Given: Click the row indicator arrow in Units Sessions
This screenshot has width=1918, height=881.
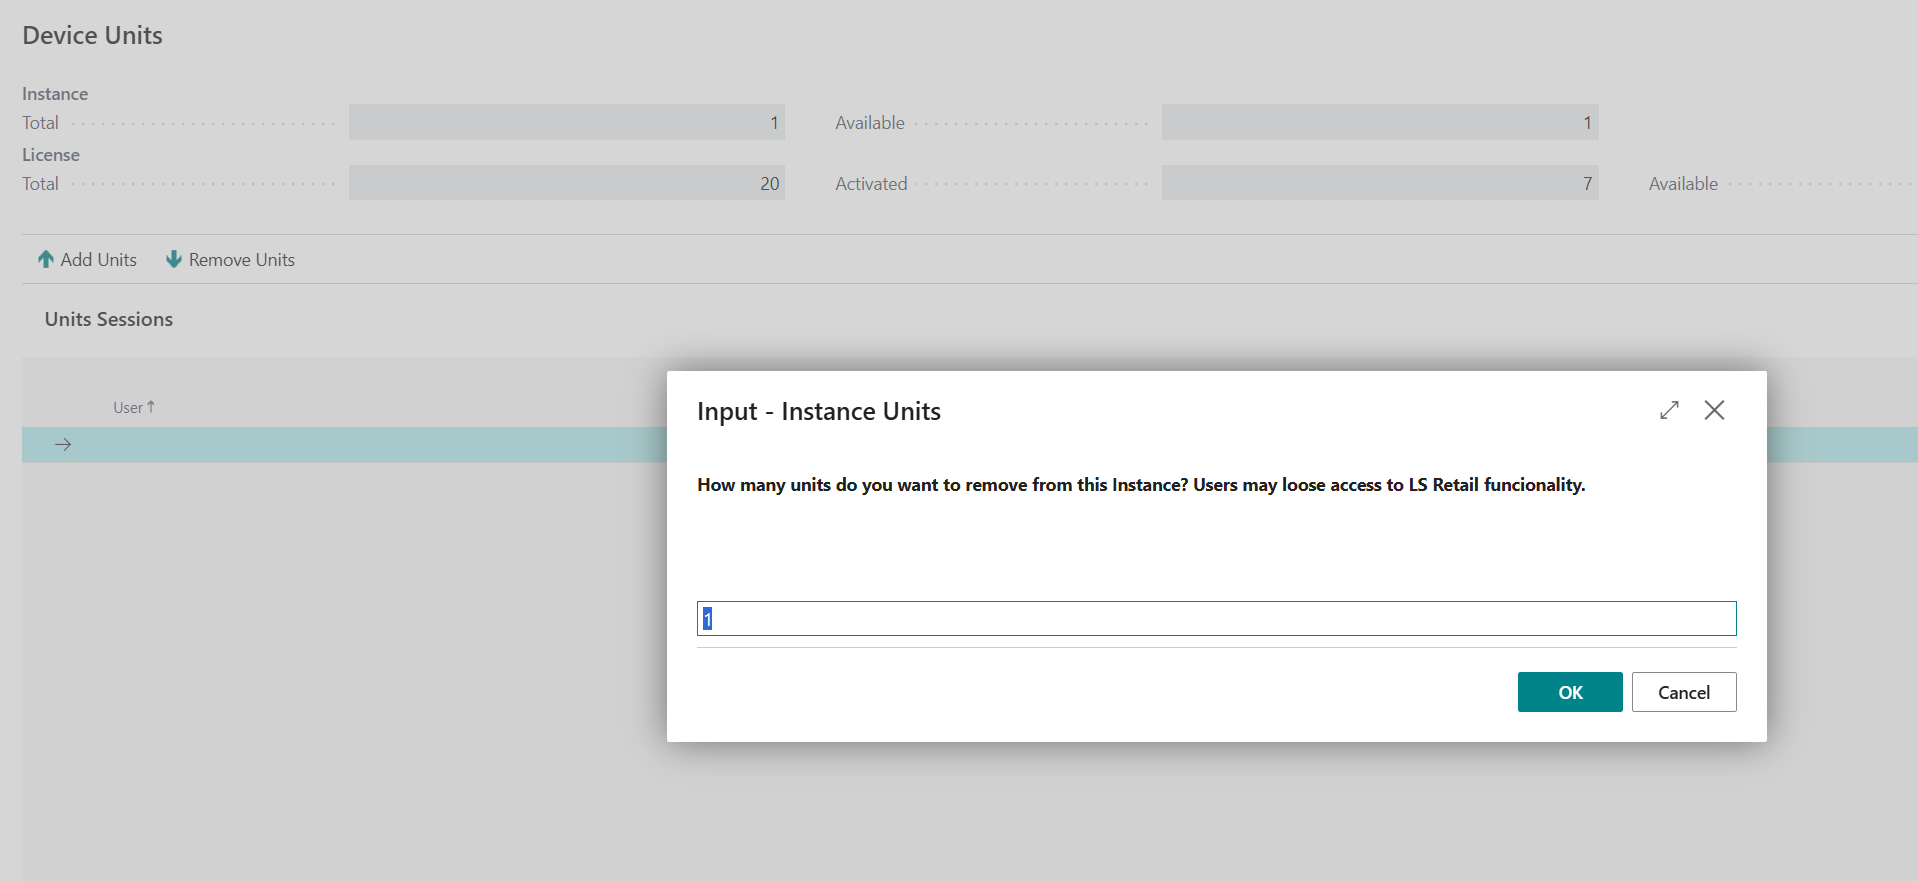Looking at the screenshot, I should (x=63, y=445).
